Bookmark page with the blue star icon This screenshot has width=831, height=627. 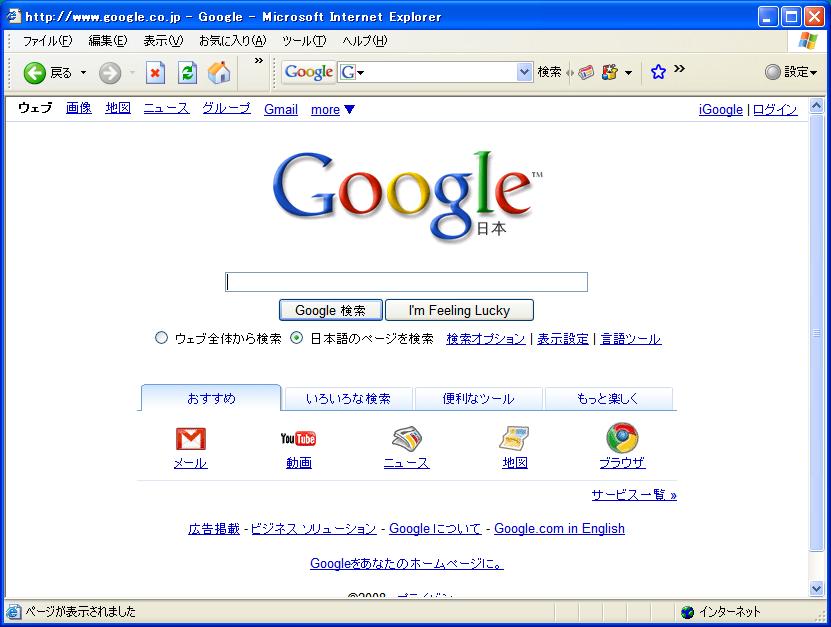click(x=658, y=72)
